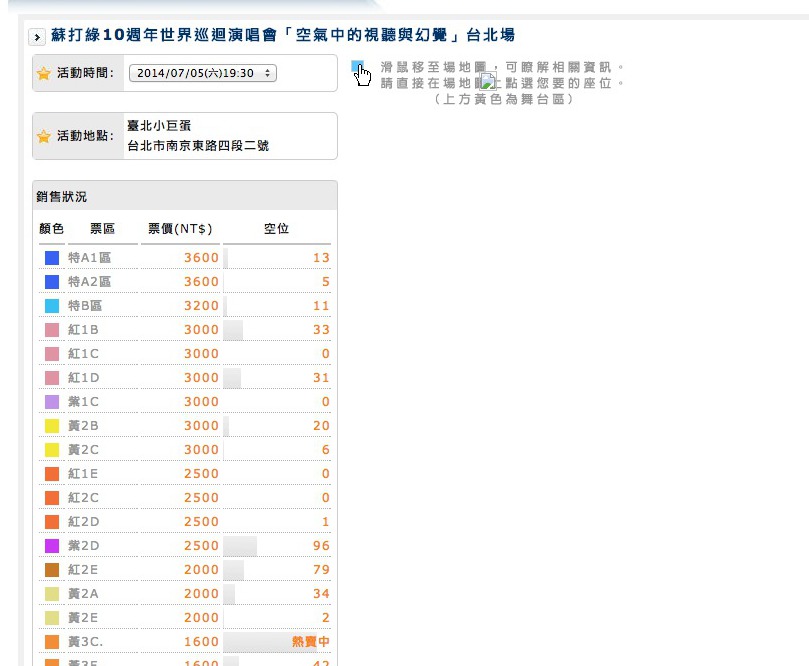The image size is (809, 666).
Task: Click the 熱賣中 status for 黃3C.
Action: (x=311, y=642)
